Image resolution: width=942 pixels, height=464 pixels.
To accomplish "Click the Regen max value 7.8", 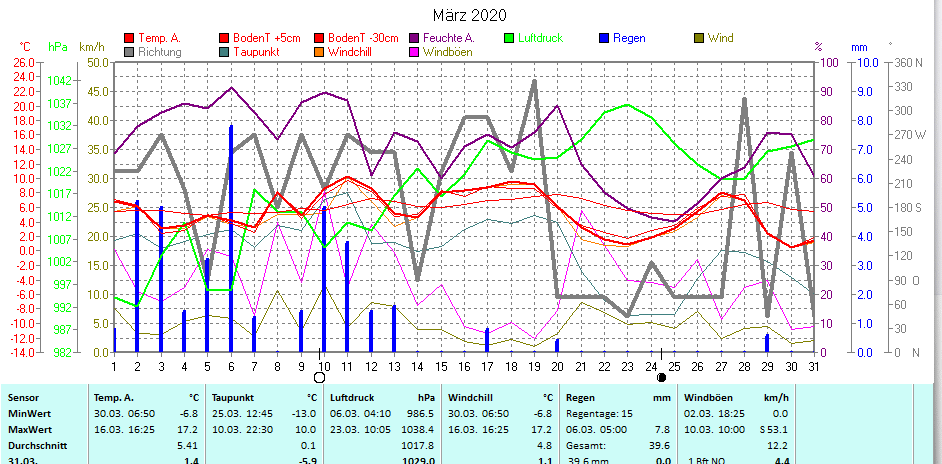I will point(665,430).
